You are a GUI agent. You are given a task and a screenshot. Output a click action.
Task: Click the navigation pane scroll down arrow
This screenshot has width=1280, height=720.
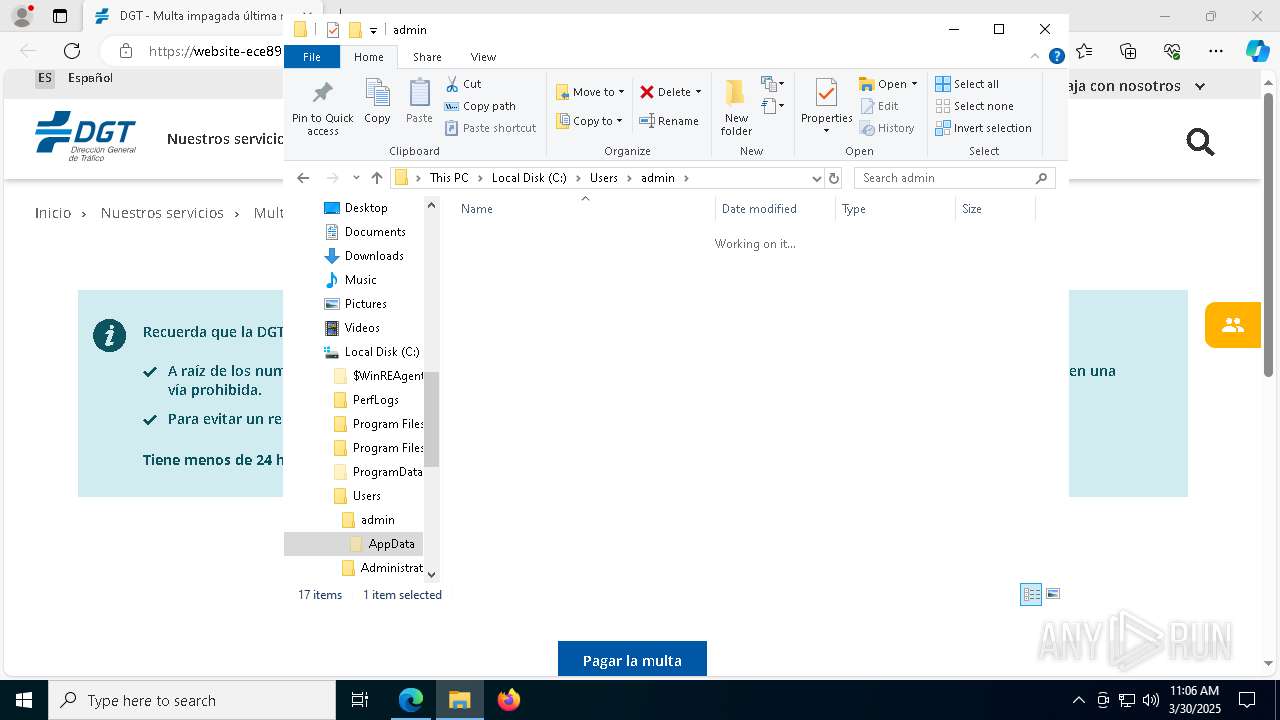pyautogui.click(x=432, y=575)
